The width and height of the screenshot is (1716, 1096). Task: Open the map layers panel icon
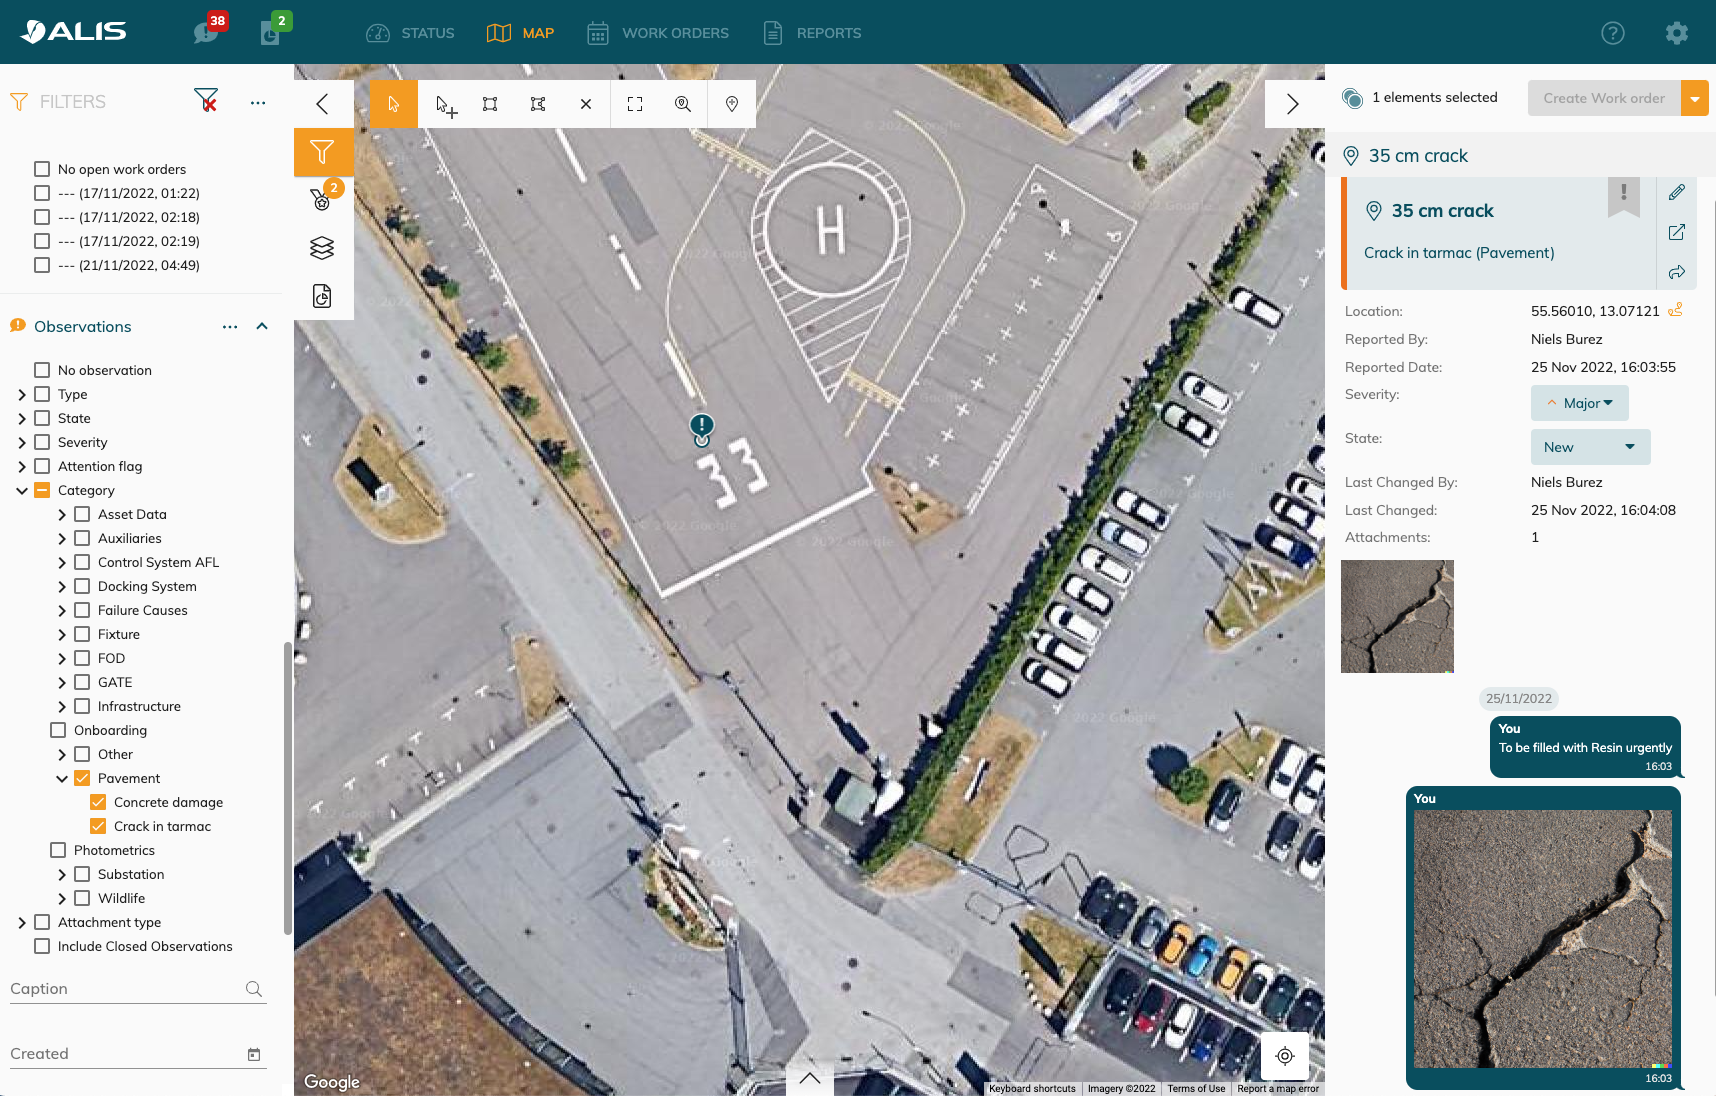tap(322, 248)
